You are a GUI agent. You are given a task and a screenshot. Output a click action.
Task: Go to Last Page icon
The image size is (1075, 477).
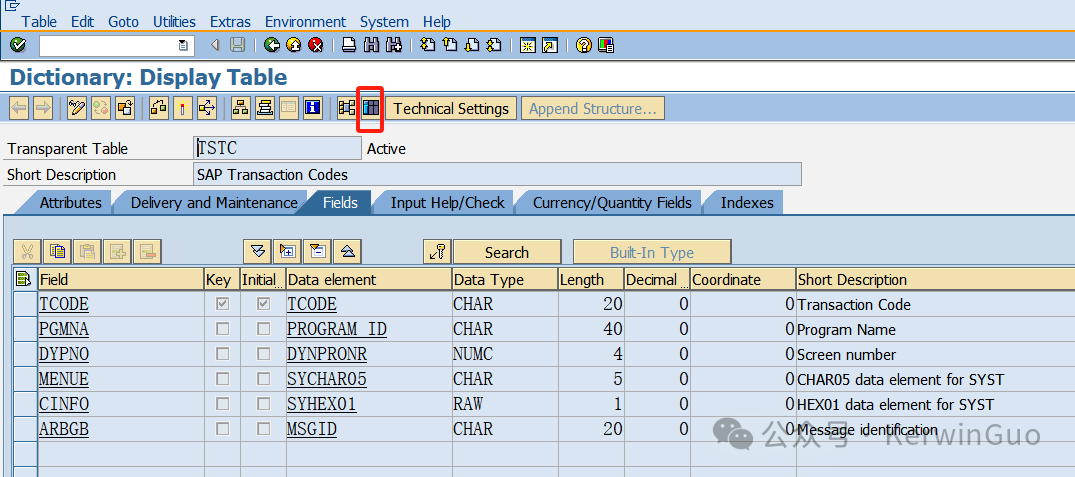pos(494,46)
